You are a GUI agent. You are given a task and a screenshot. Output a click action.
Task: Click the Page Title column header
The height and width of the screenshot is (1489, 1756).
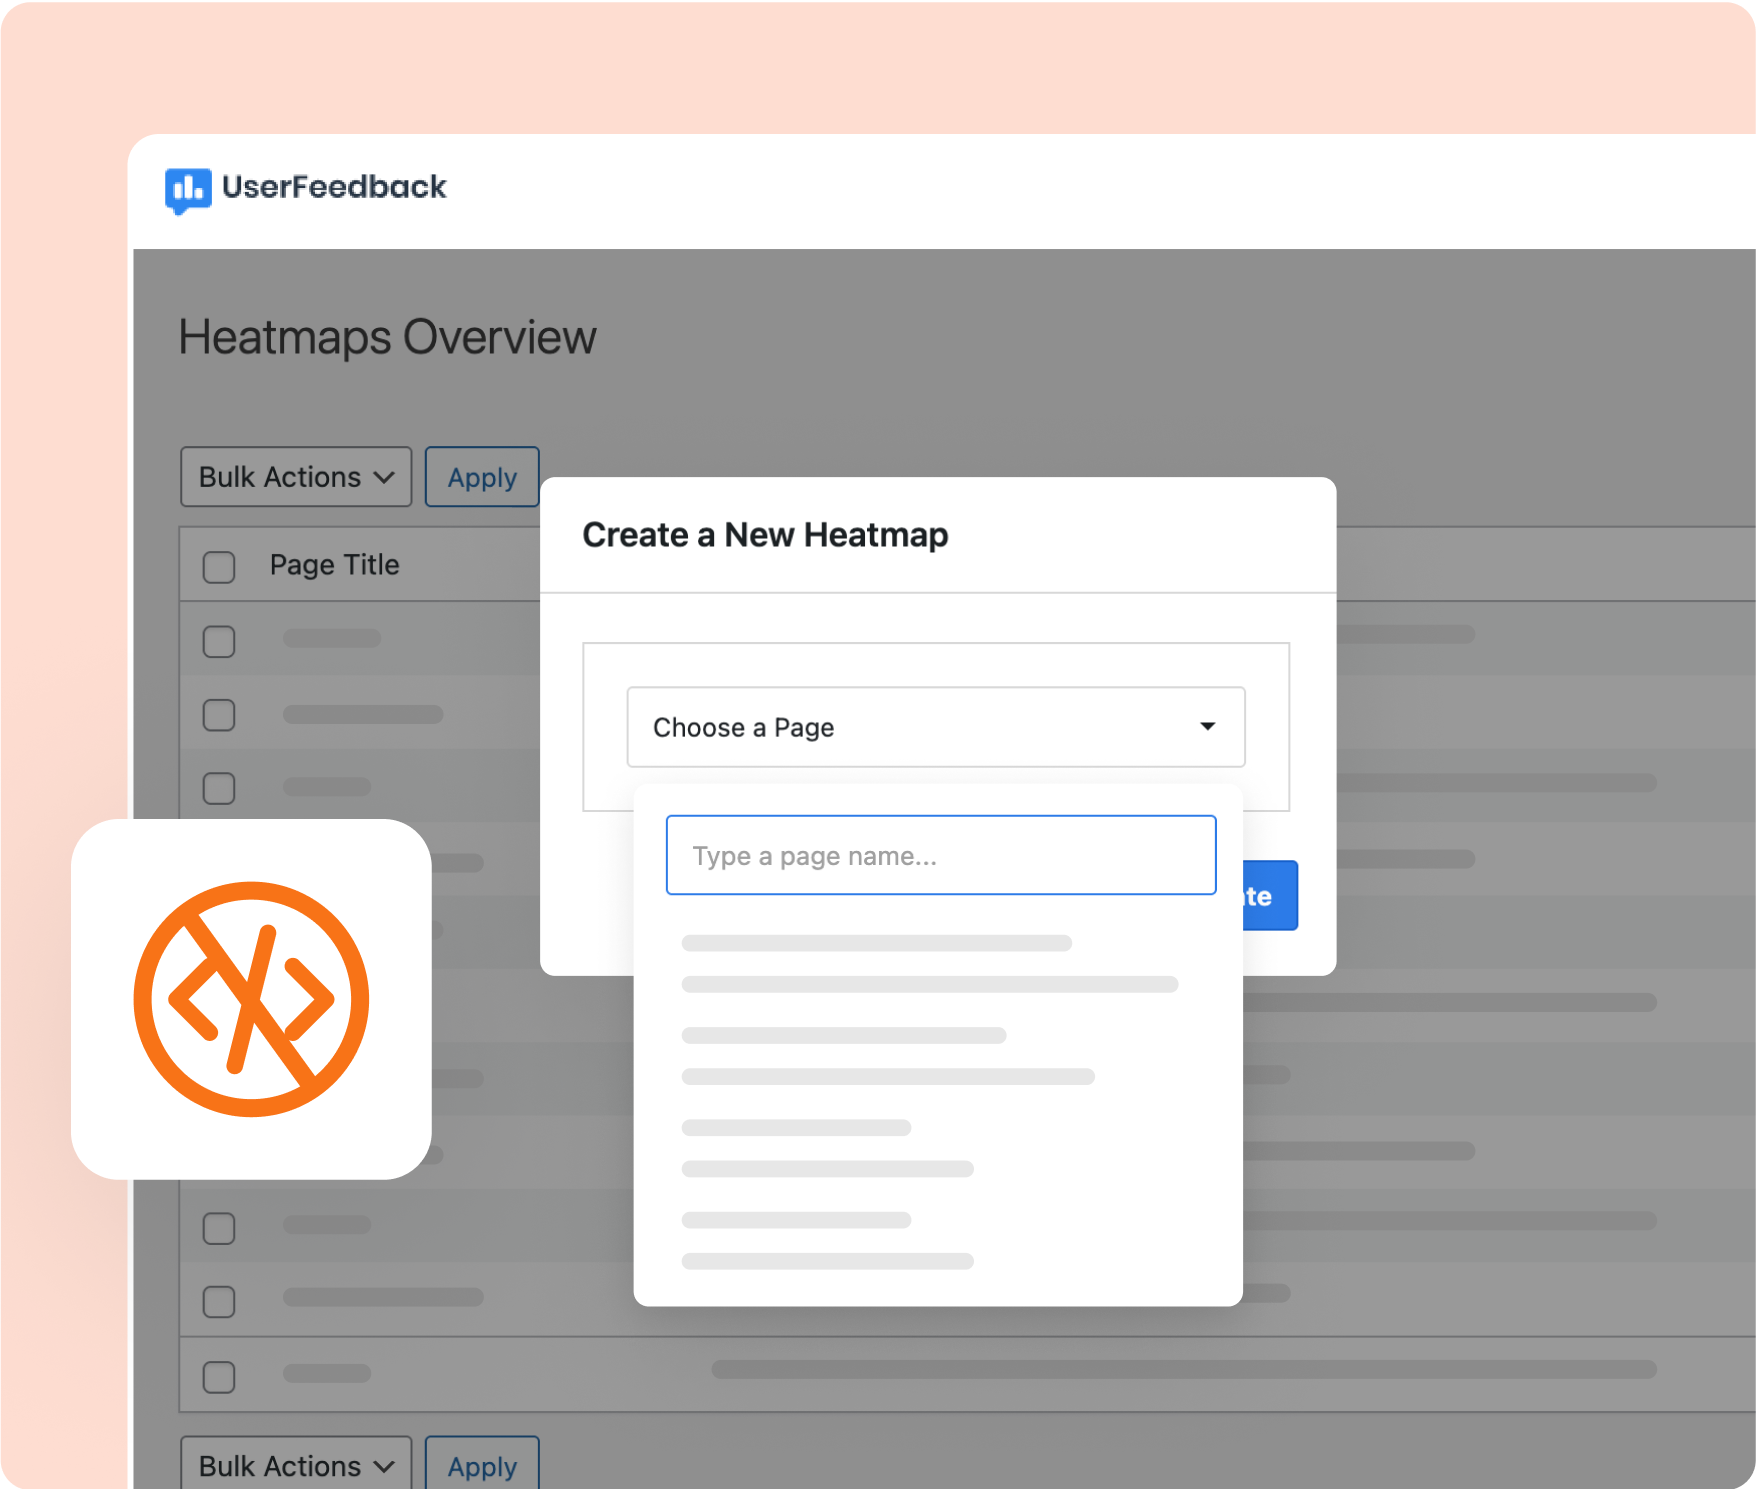click(334, 565)
